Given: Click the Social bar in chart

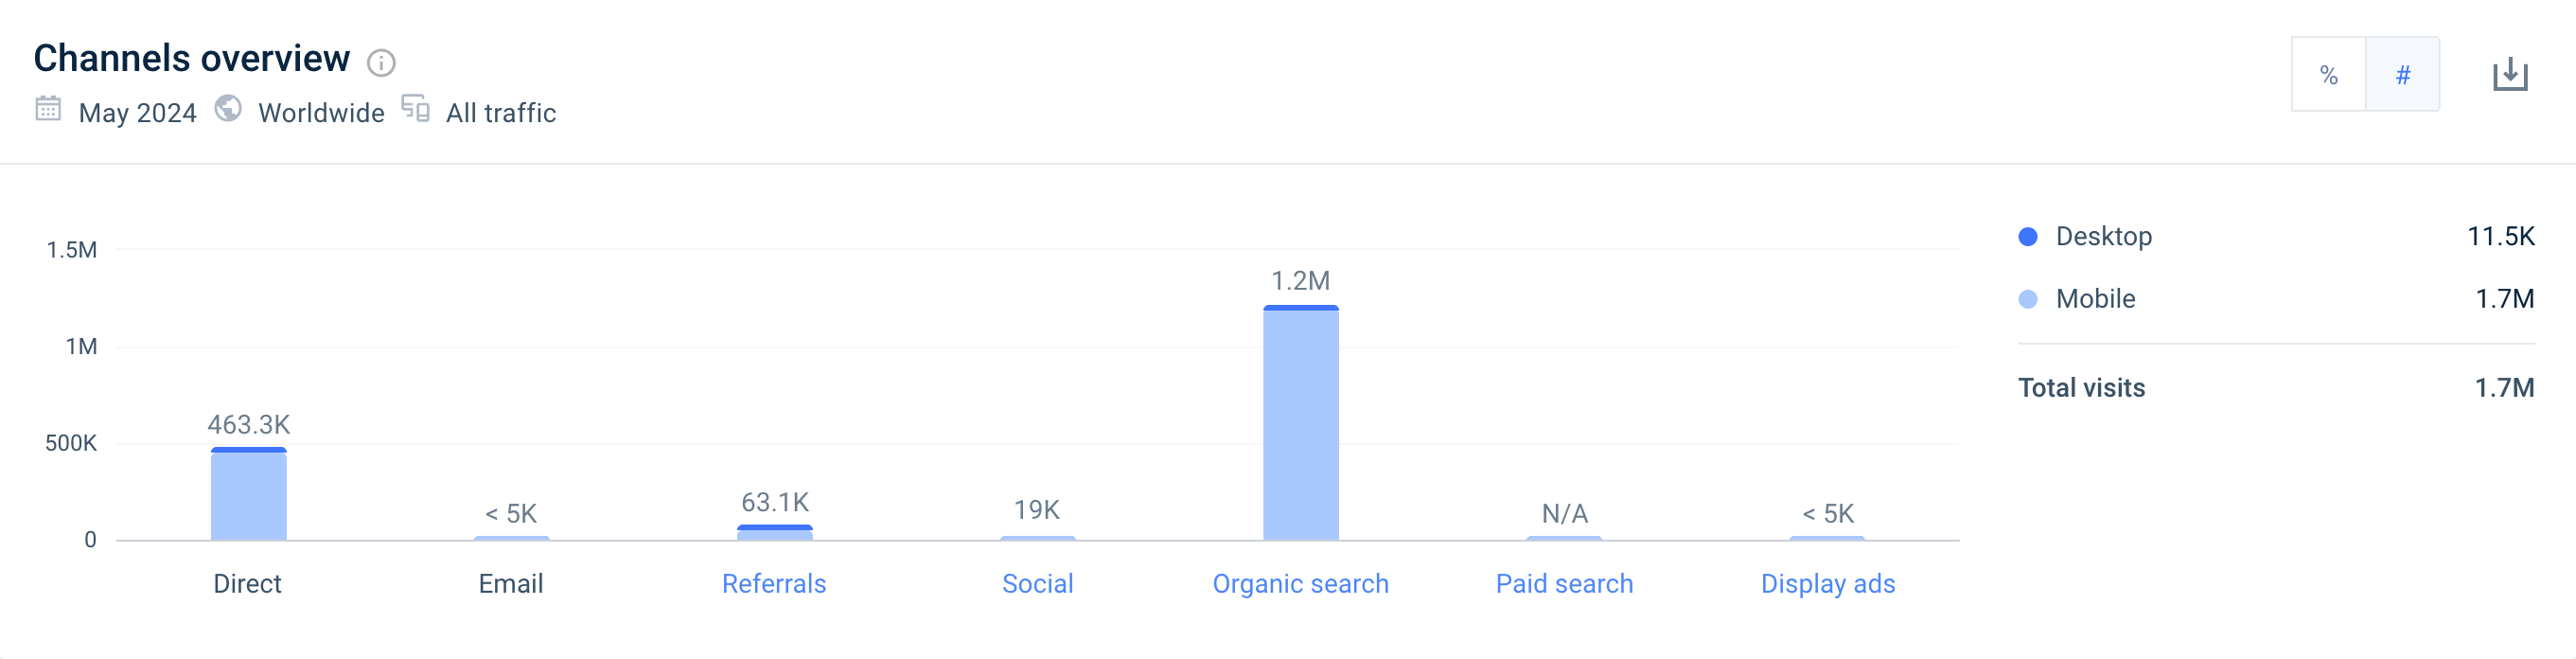Looking at the screenshot, I should coord(1037,538).
